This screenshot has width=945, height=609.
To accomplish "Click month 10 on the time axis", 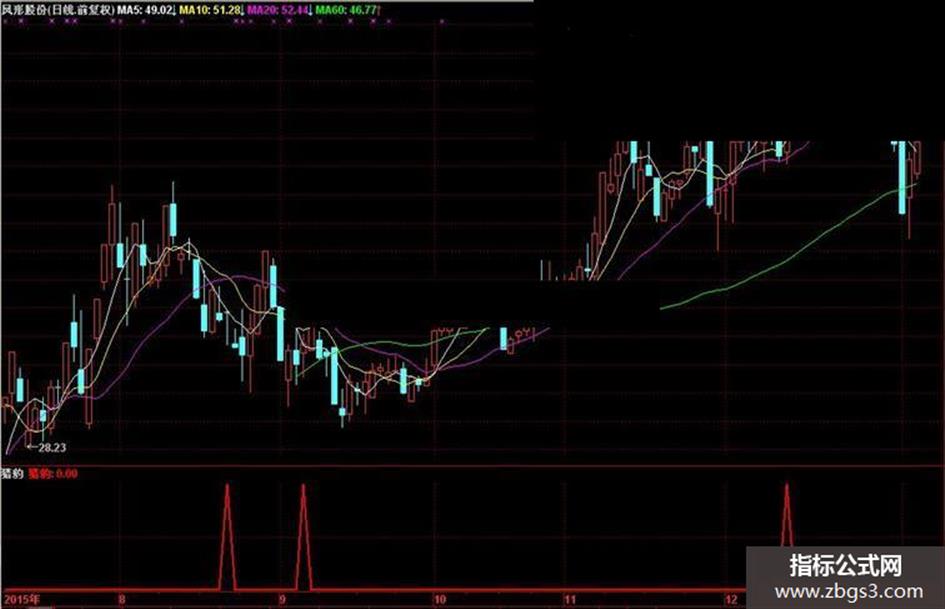I will 440,599.
